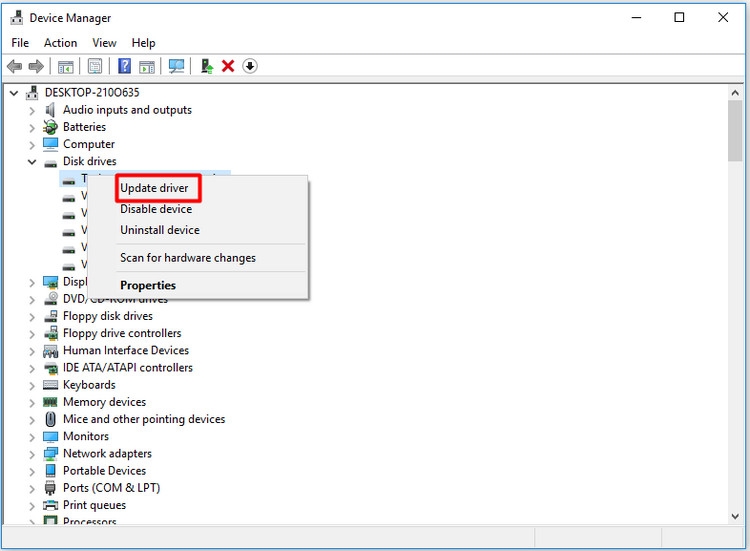Viewport: 750px width, 551px height.
Task: Expand Network adapters chevron
Action: 32,454
